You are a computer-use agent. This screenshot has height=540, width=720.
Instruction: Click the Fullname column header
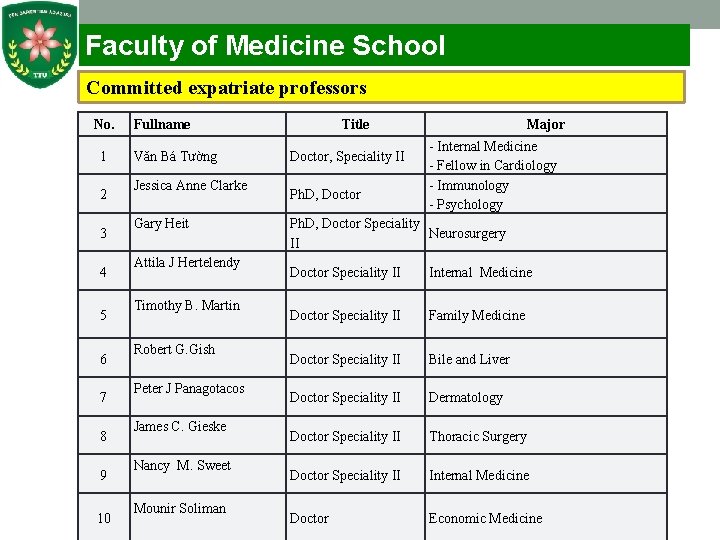click(x=162, y=124)
